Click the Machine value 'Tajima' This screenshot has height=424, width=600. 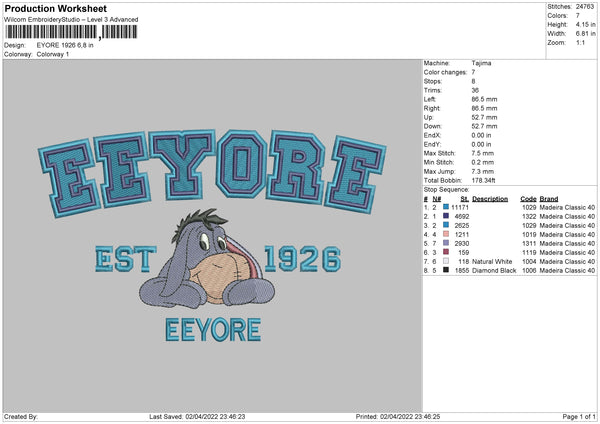tap(481, 63)
